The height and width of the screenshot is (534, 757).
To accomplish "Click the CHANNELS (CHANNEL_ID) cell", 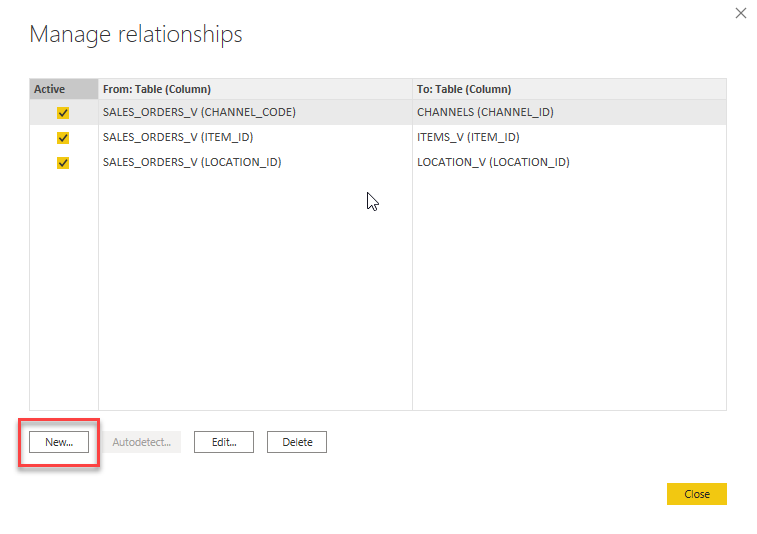I will tap(485, 113).
